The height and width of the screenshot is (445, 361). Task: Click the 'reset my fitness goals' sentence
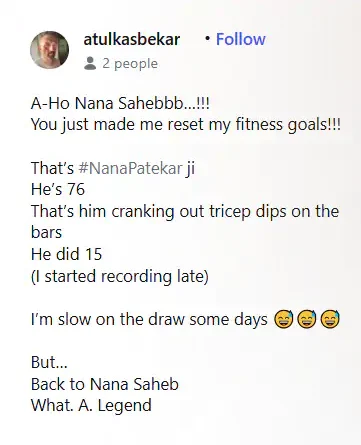[x=186, y=125]
